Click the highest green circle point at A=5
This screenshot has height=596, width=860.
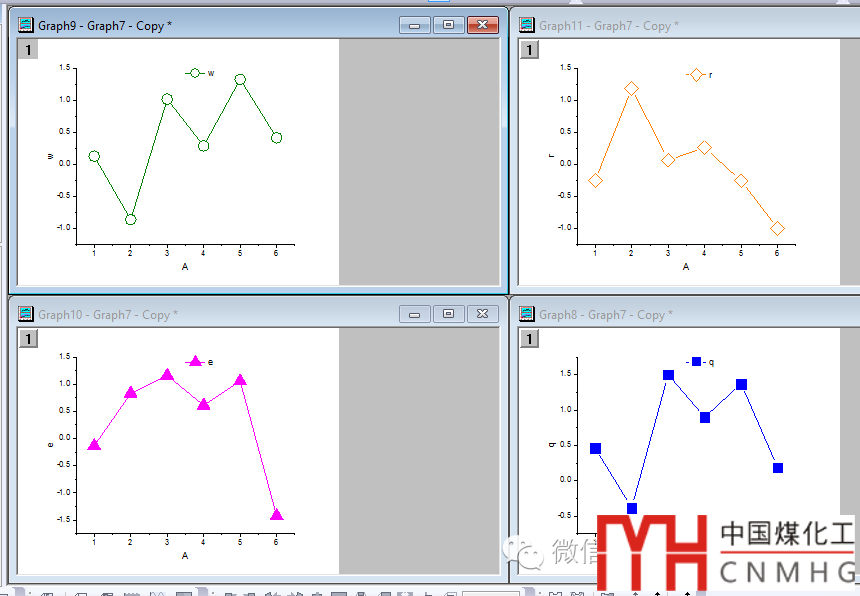click(240, 80)
